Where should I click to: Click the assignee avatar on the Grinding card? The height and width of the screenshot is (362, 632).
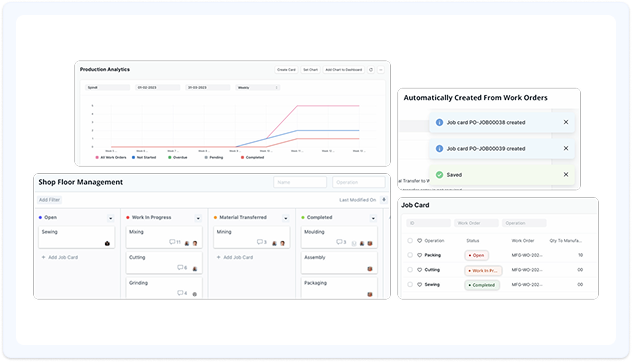(195, 294)
